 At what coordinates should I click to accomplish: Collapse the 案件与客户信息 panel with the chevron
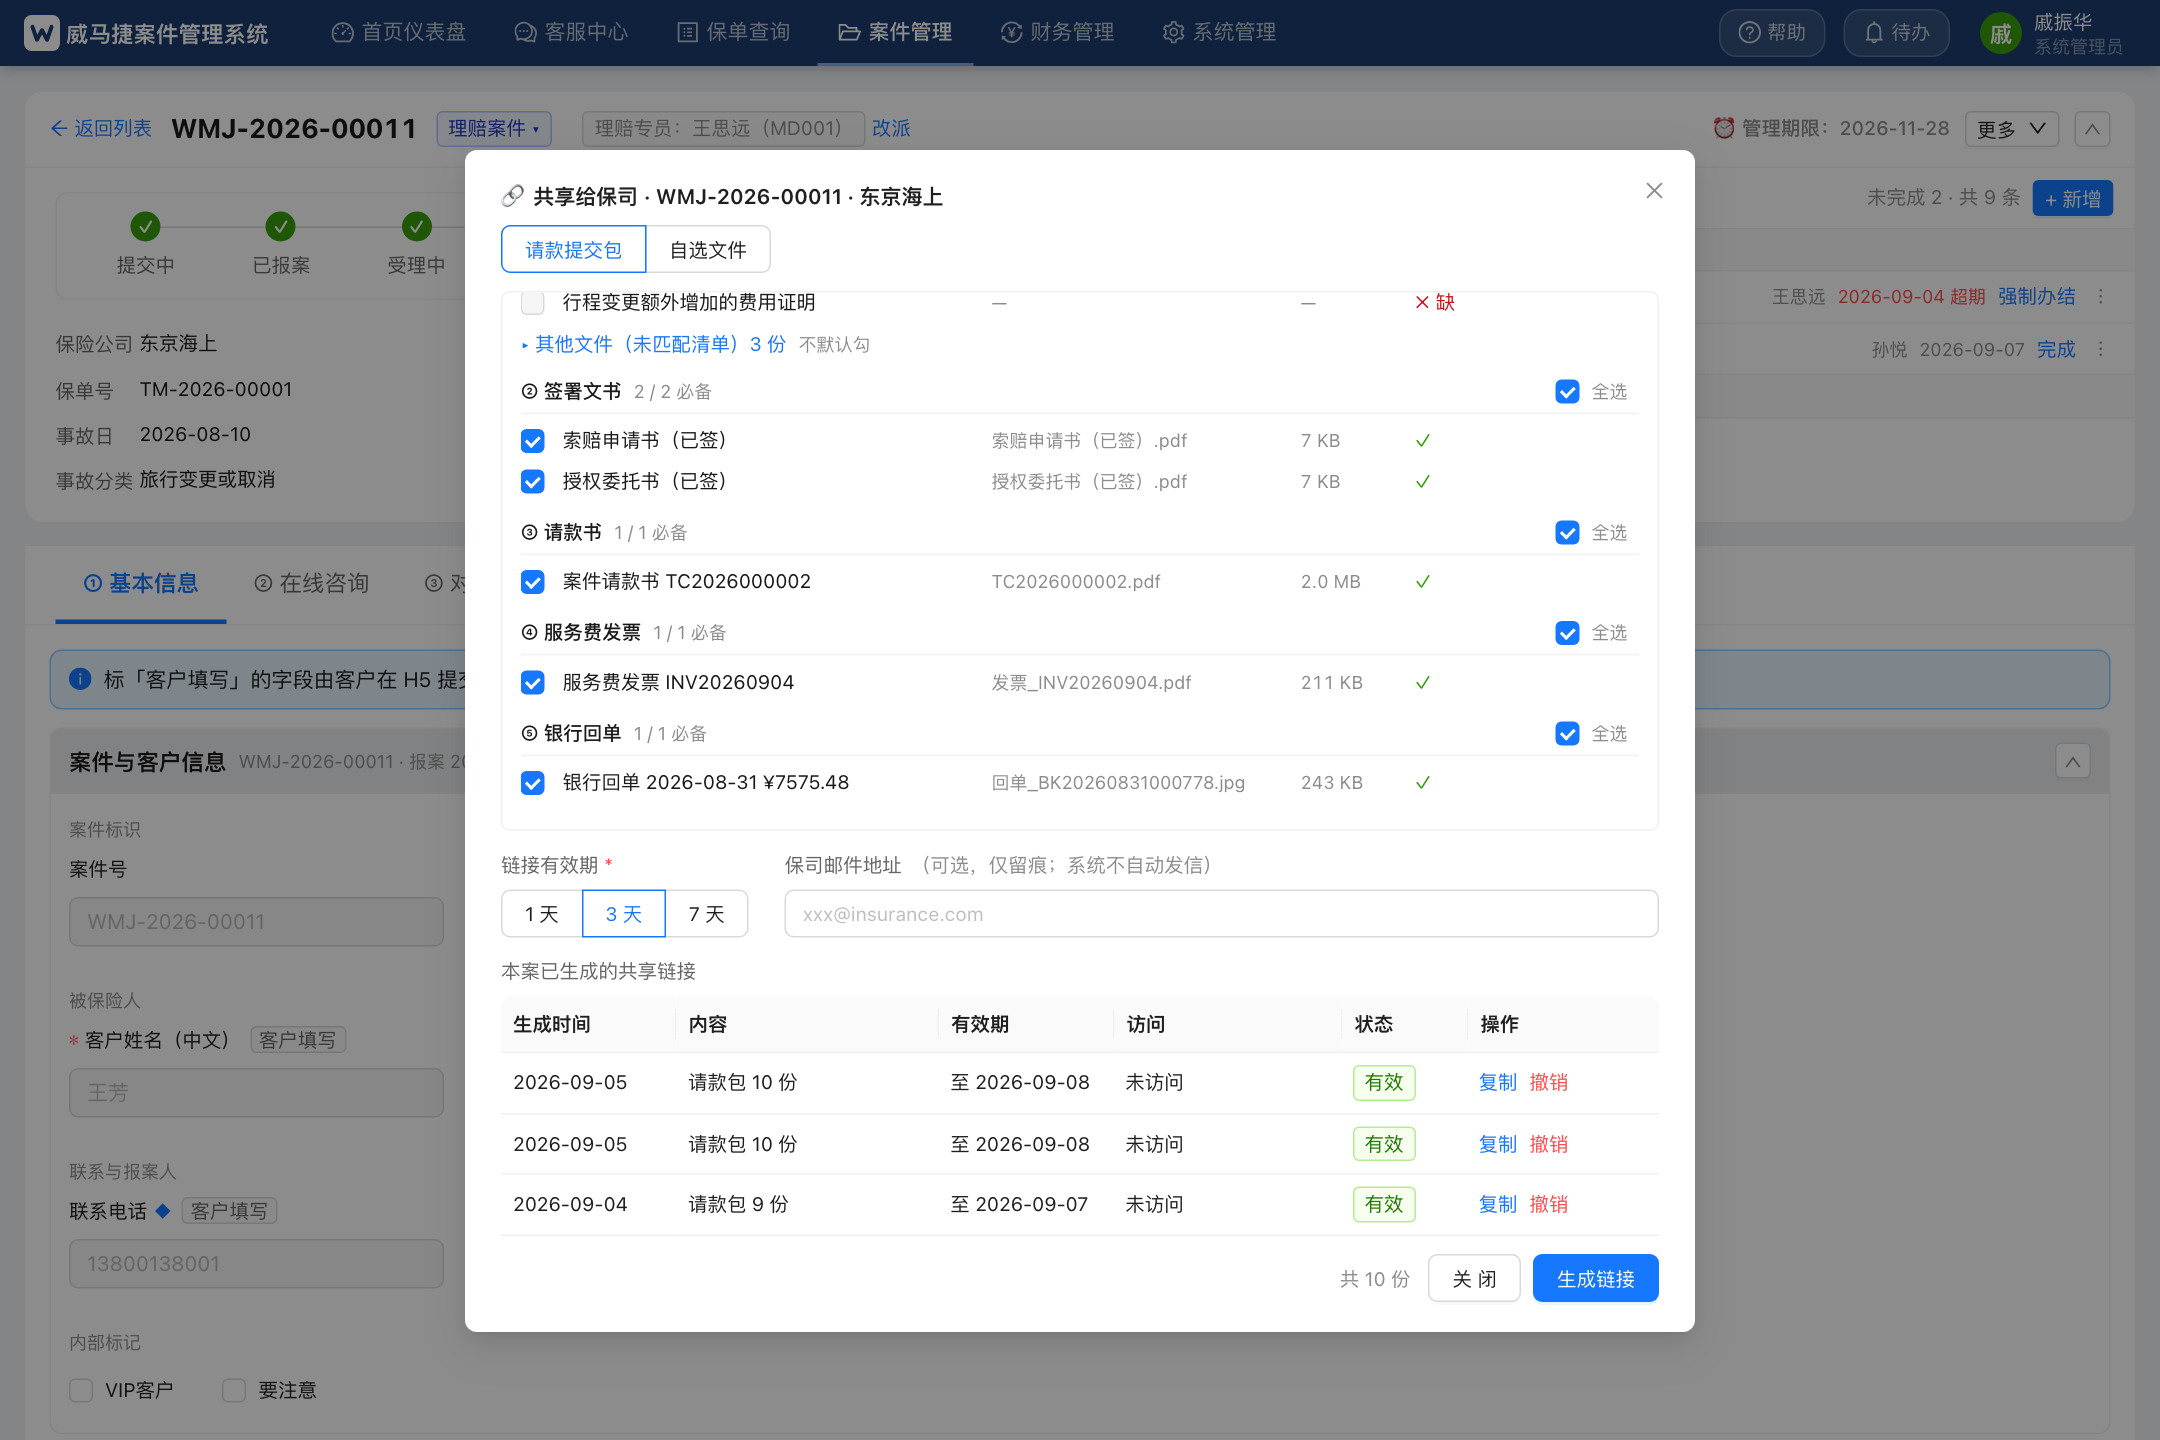2073,762
